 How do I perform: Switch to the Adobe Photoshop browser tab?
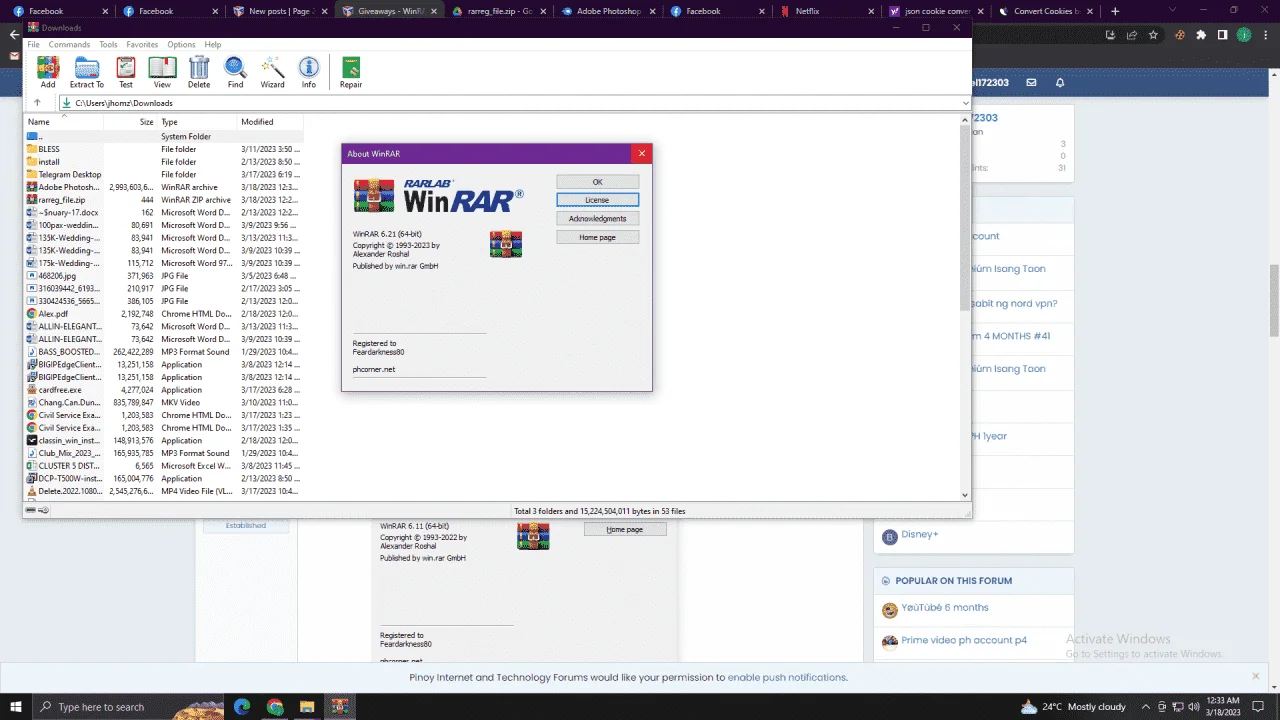tap(608, 11)
